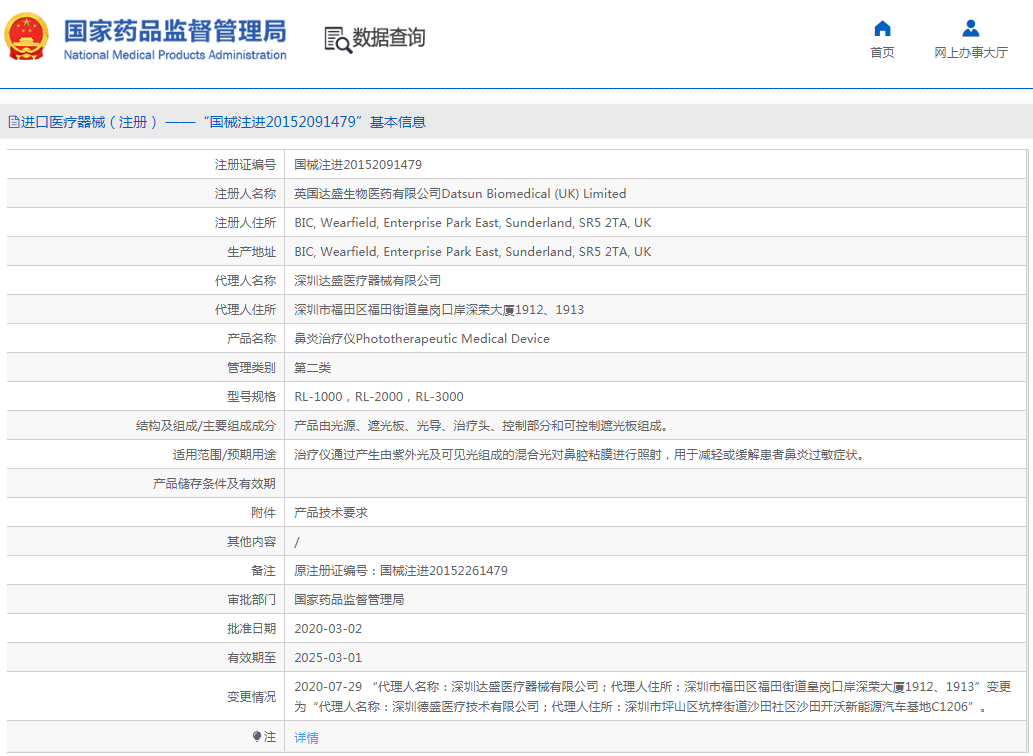The image size is (1033, 756).
Task: Click model specs RL-1000, RL-2000, RL-3000
Action: point(379,397)
